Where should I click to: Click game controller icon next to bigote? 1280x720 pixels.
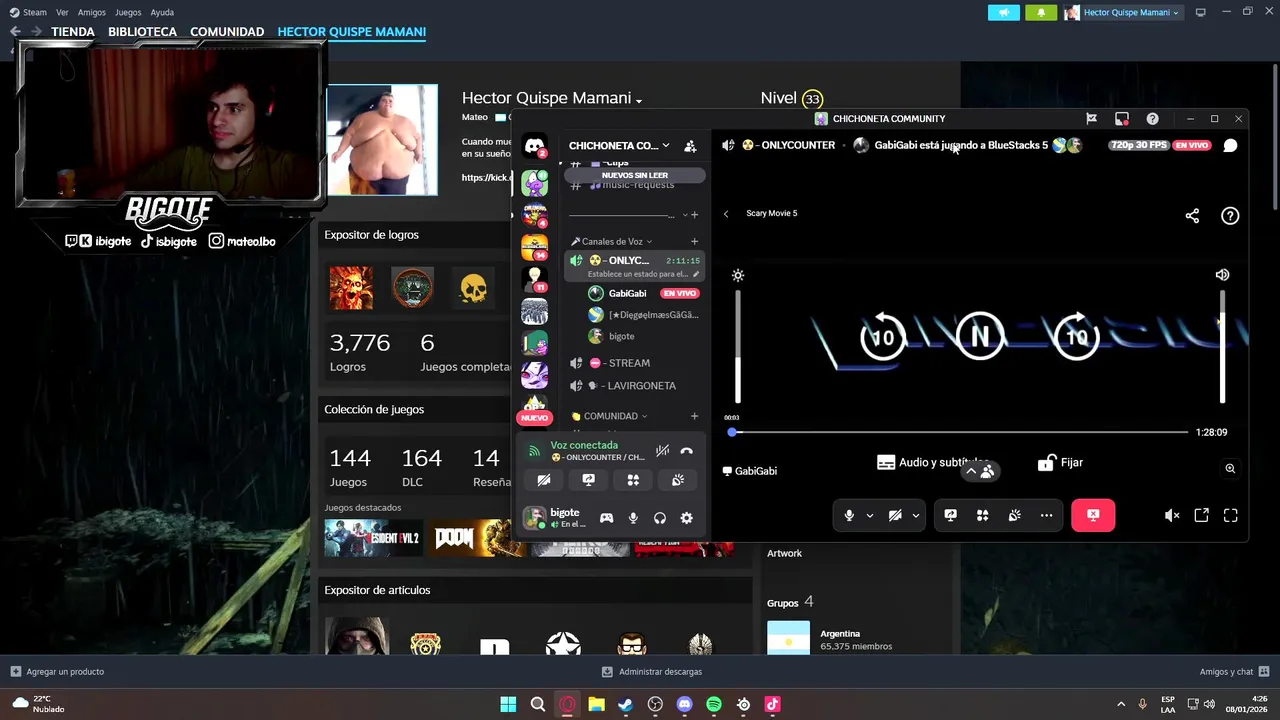point(606,518)
